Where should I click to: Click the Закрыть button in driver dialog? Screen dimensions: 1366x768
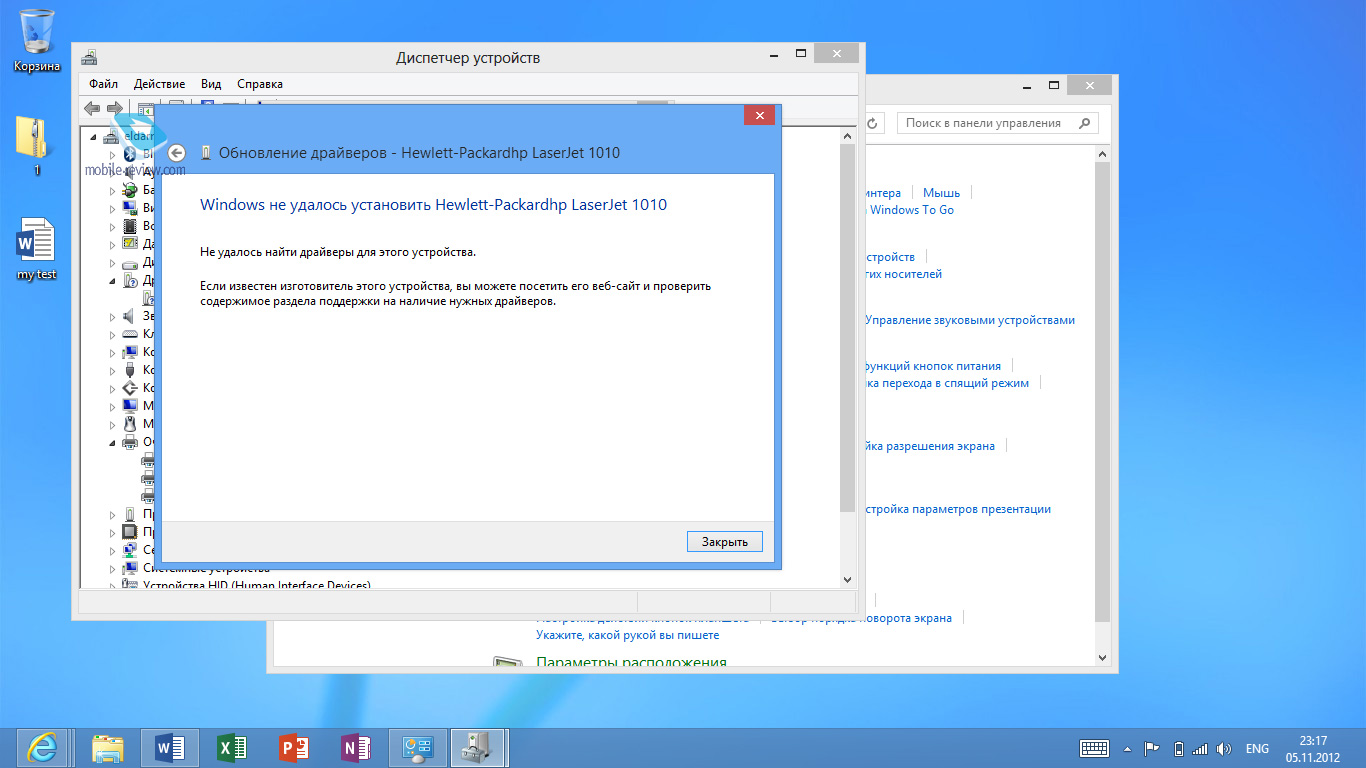tap(725, 541)
